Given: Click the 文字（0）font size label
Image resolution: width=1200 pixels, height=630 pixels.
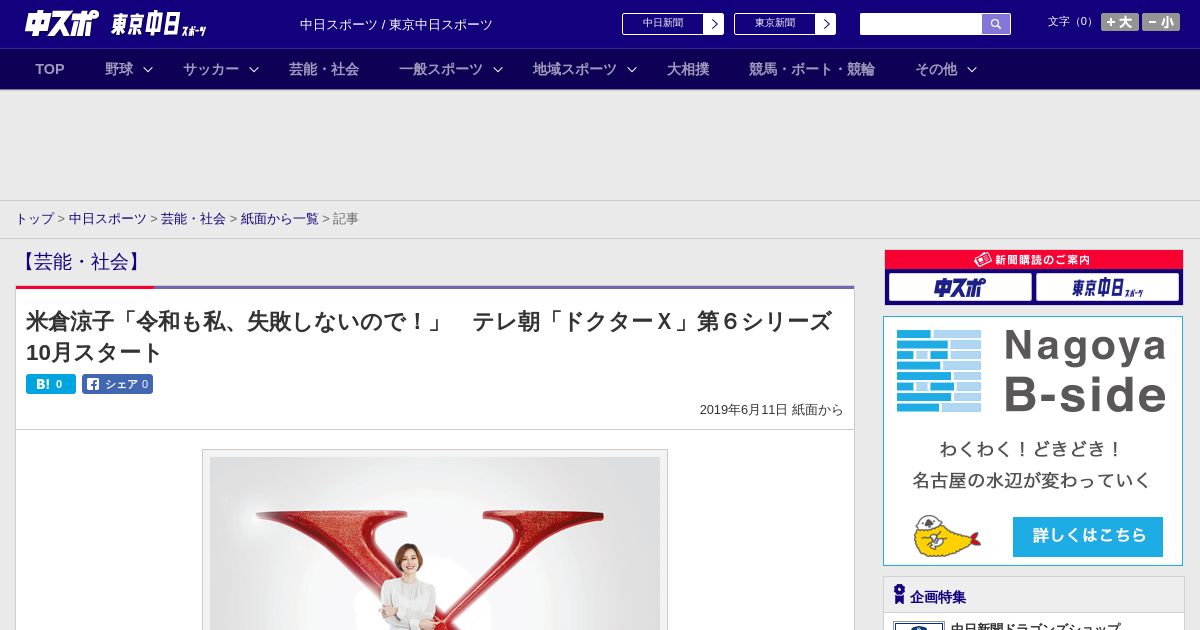Looking at the screenshot, I should [1071, 22].
